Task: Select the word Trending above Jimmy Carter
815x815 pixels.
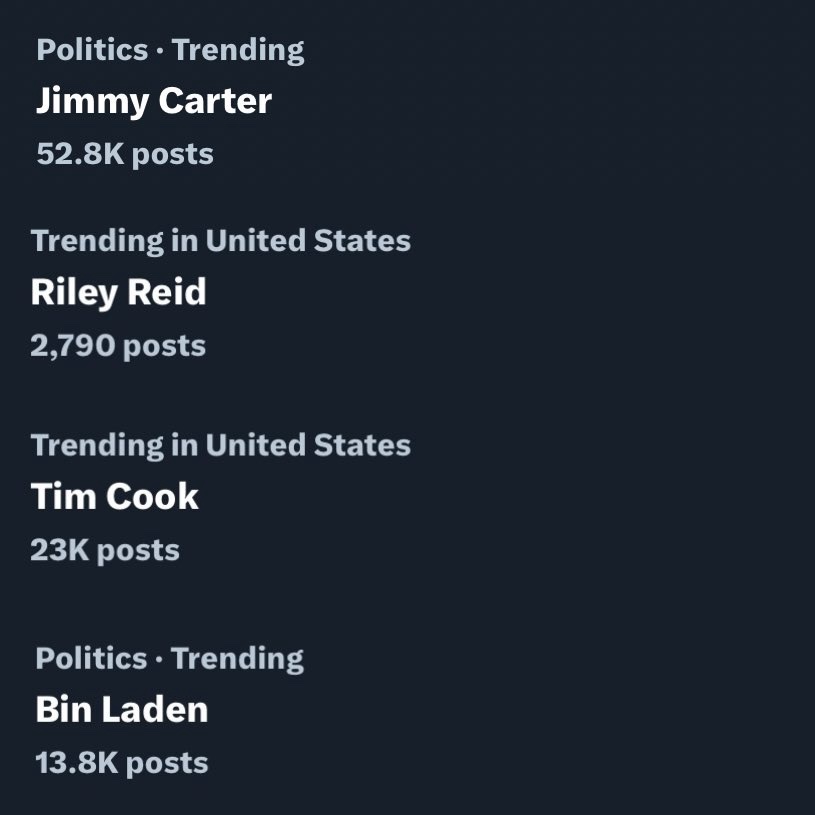Action: [238, 51]
